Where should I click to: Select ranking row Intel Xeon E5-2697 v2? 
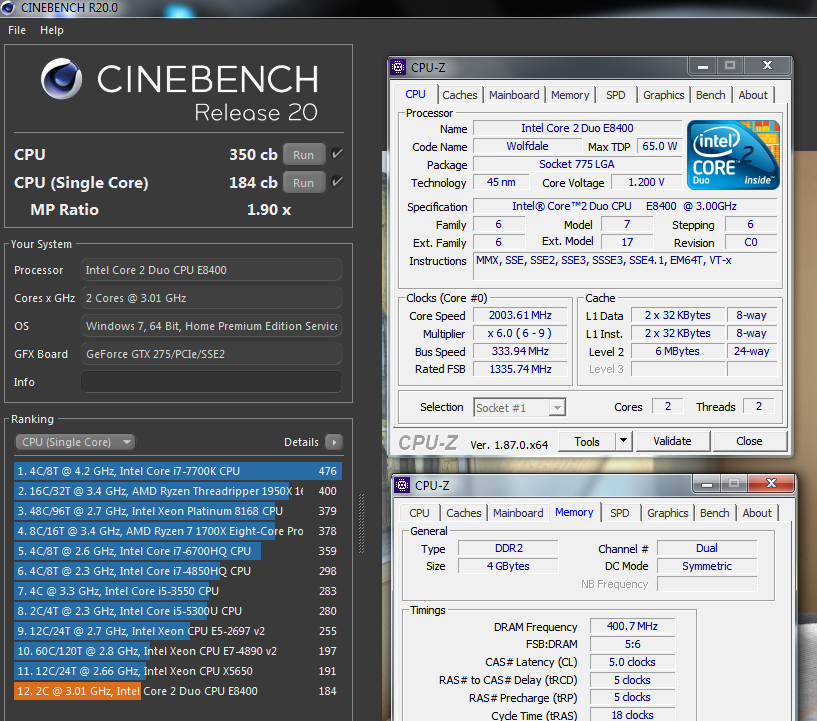pos(178,631)
